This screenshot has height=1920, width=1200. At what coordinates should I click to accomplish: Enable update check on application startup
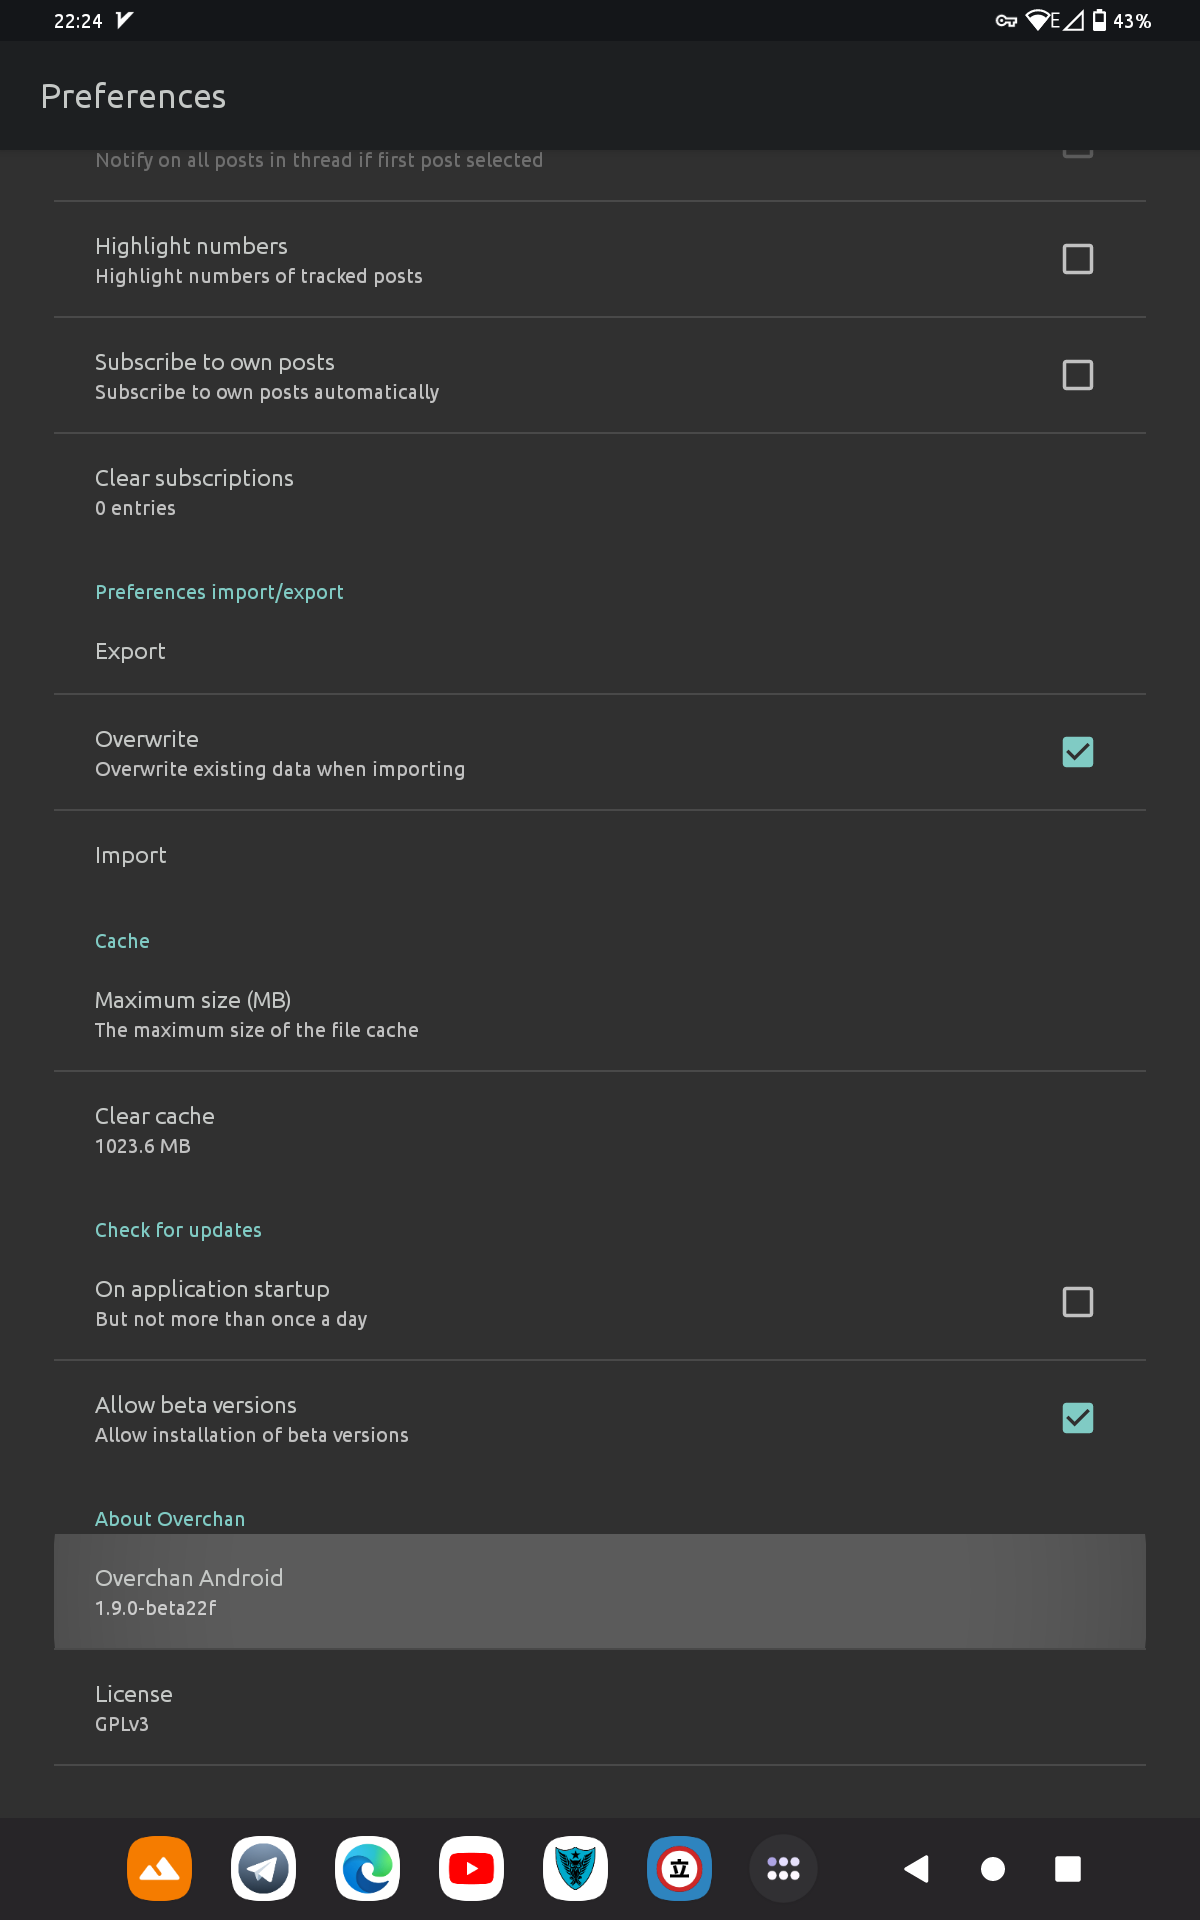(1077, 1302)
